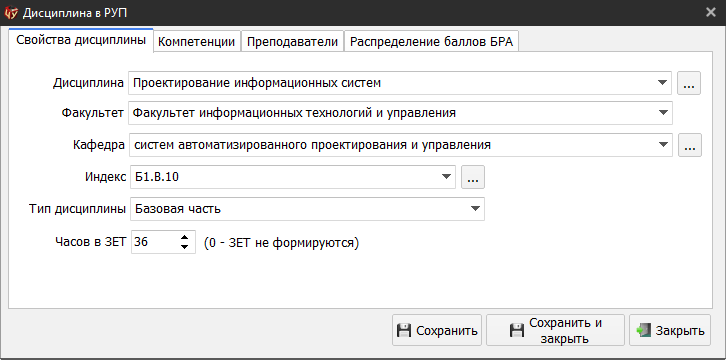Switch to the Свойства дисциплины tab
This screenshot has width=726, height=360.
coord(81,41)
